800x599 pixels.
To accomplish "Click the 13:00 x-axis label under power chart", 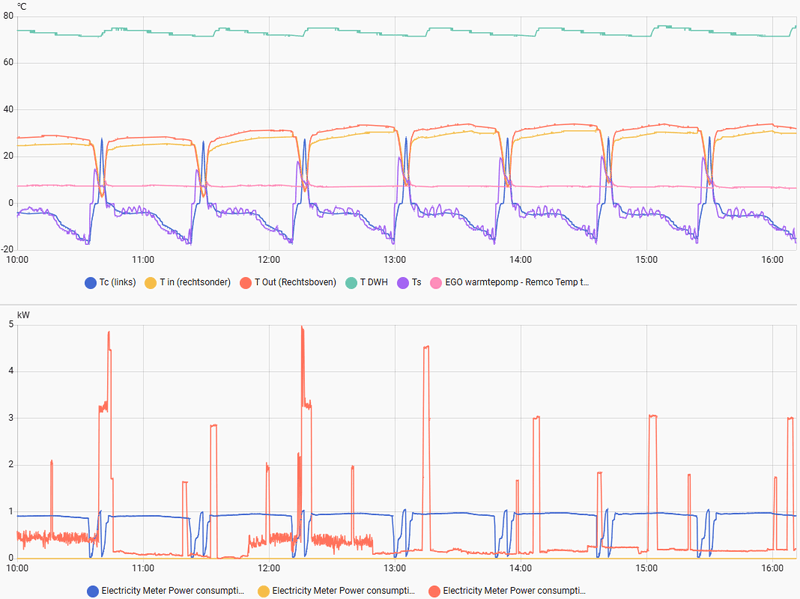I will (394, 568).
